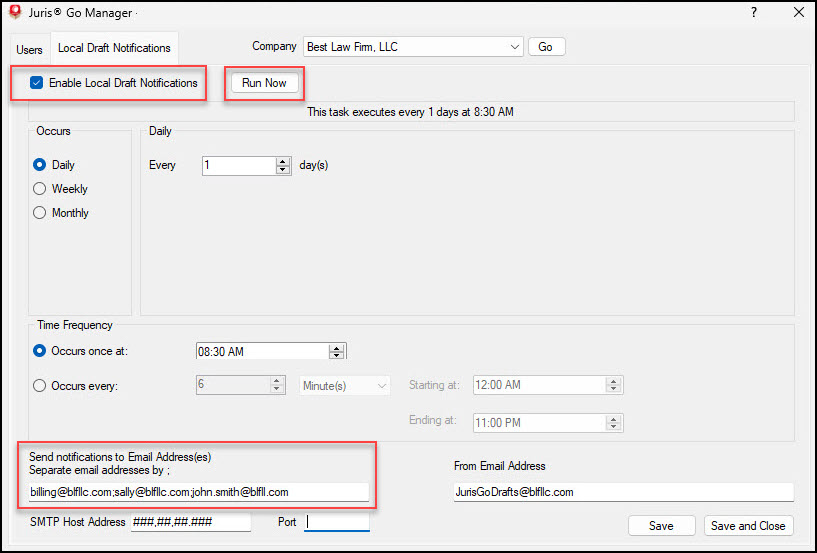817x553 pixels.
Task: Click the 08:30 AM time field
Action: point(263,351)
